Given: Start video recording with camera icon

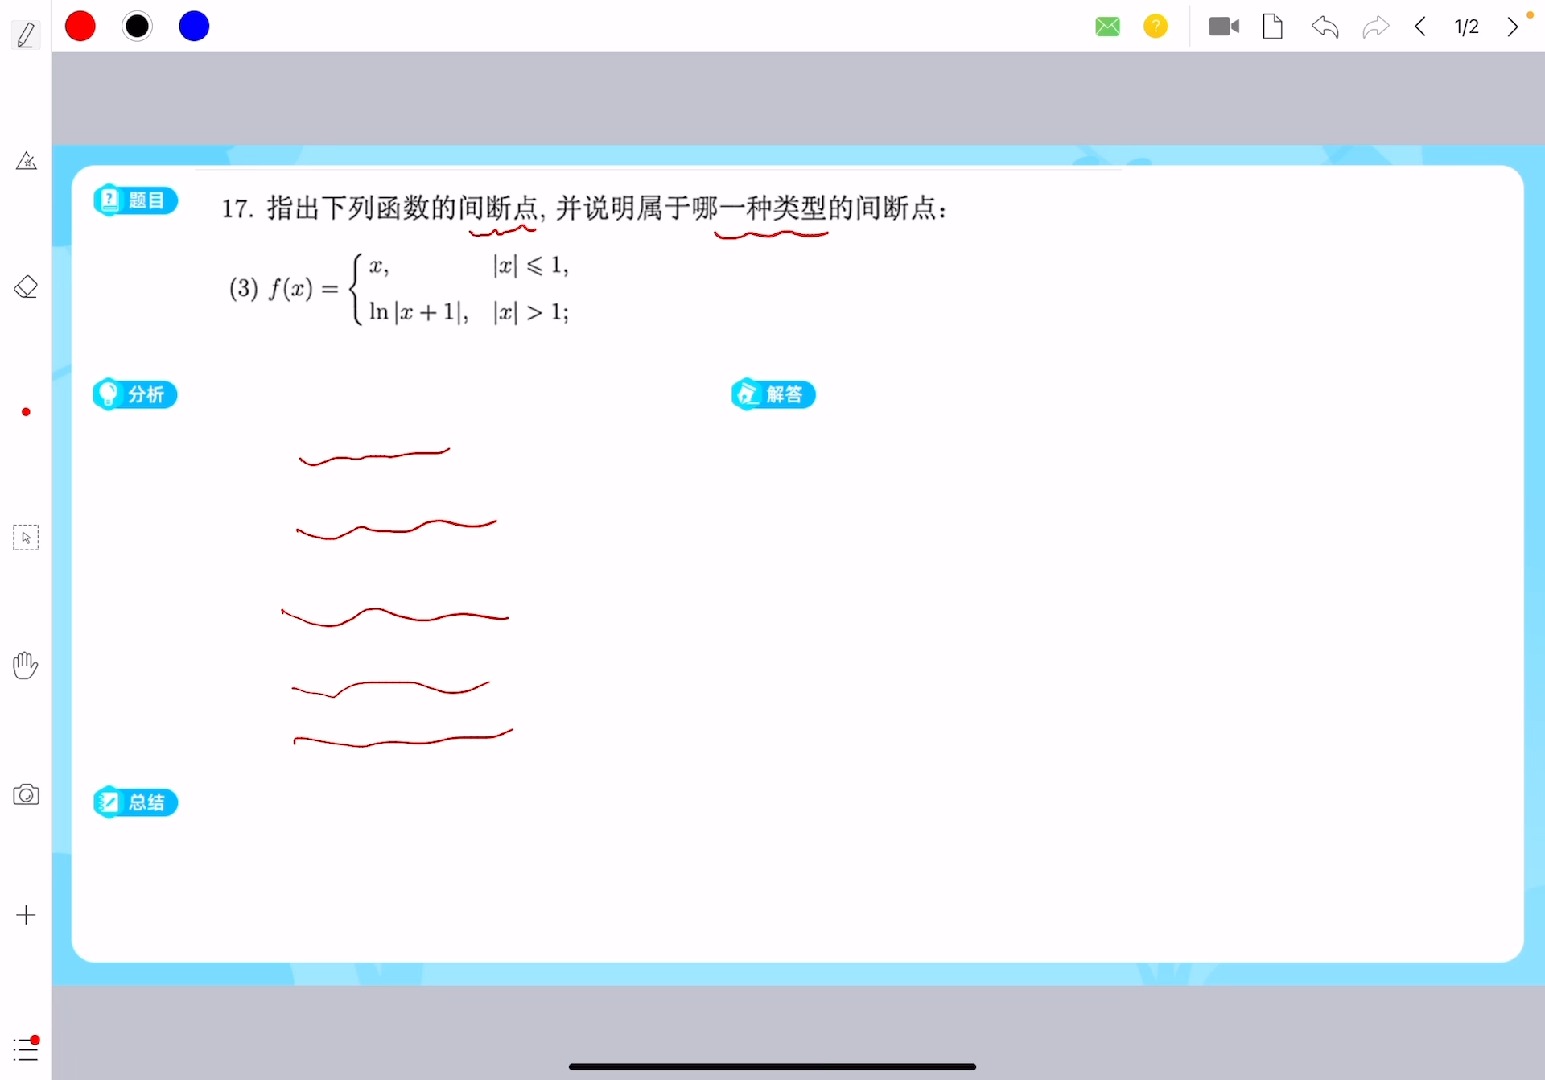Looking at the screenshot, I should pos(1224,26).
